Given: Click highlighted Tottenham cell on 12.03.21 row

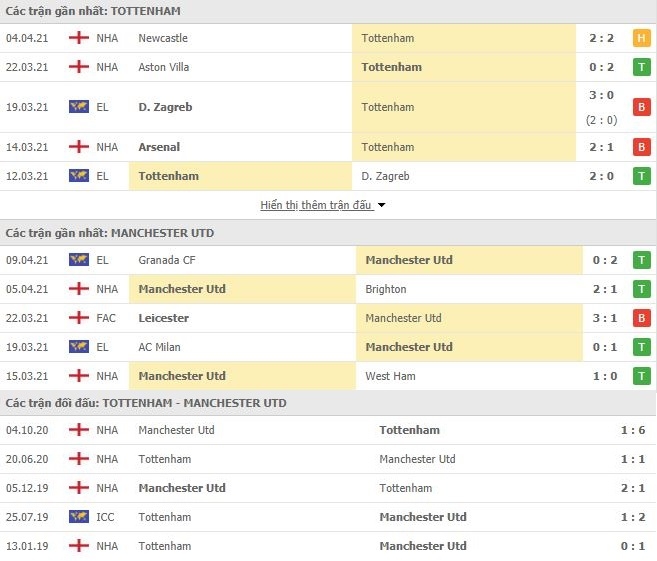Looking at the screenshot, I should pos(241,176).
